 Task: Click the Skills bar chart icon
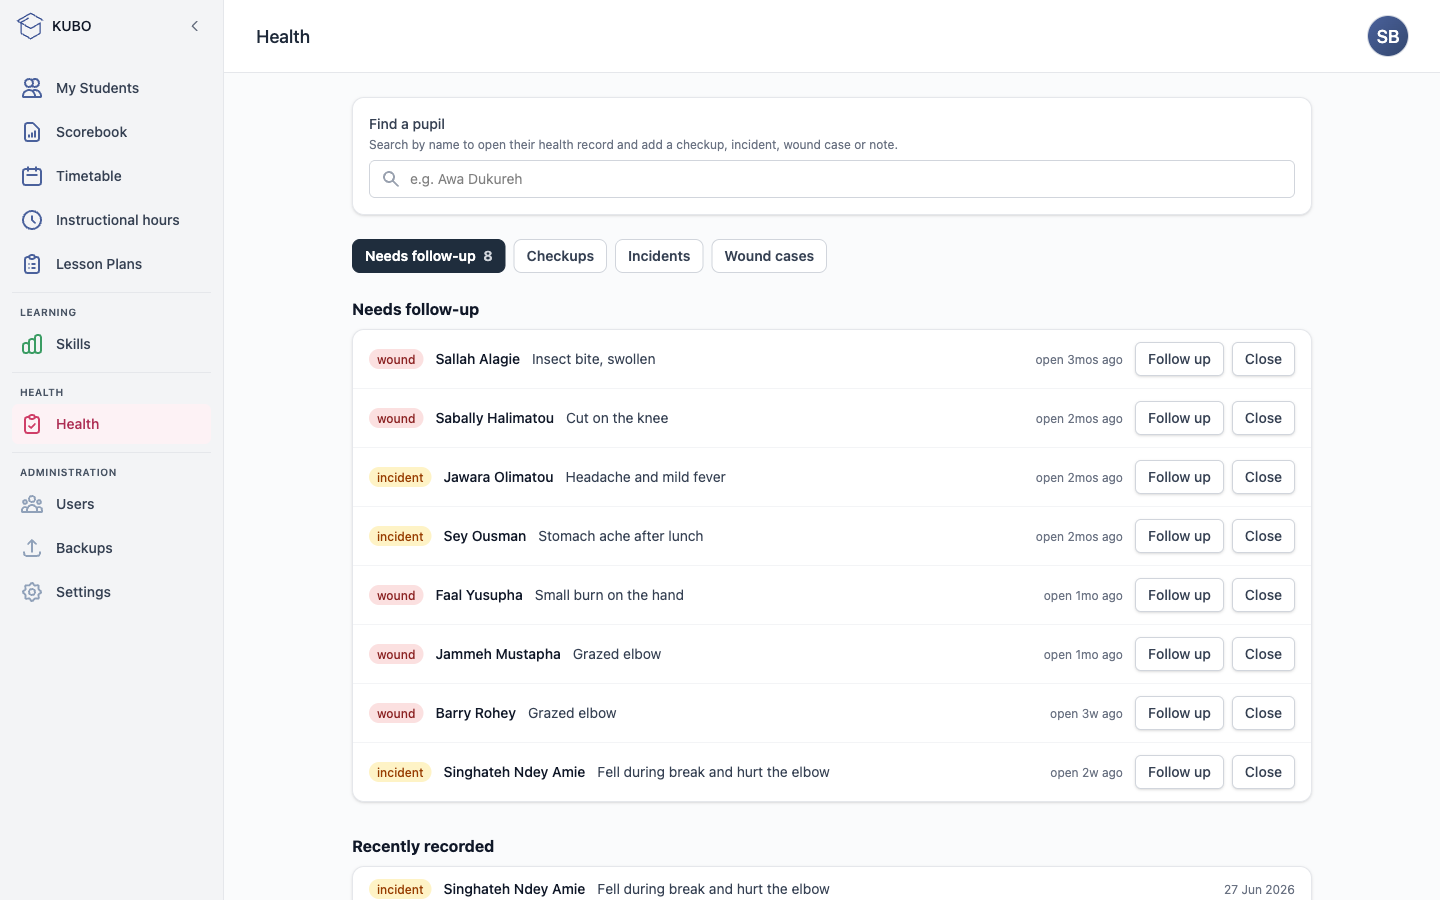[32, 344]
